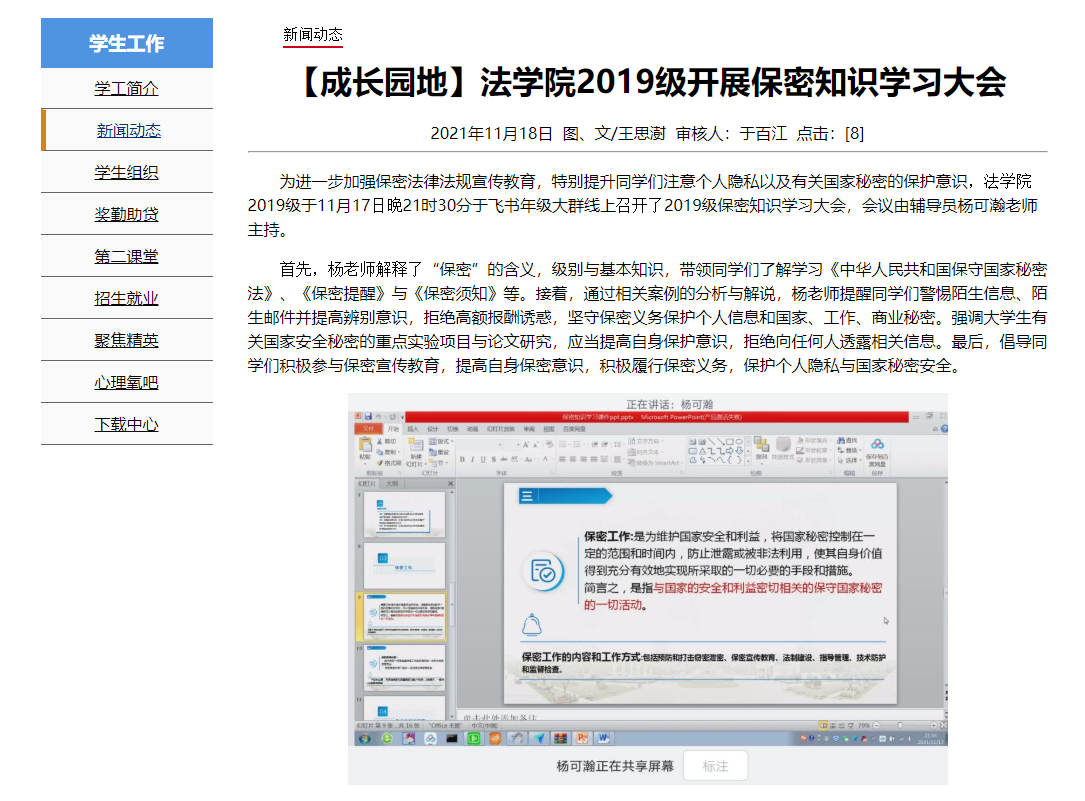This screenshot has width=1085, height=801.
Task: Click the Find (查找) binoculars icon
Action: coord(840,441)
